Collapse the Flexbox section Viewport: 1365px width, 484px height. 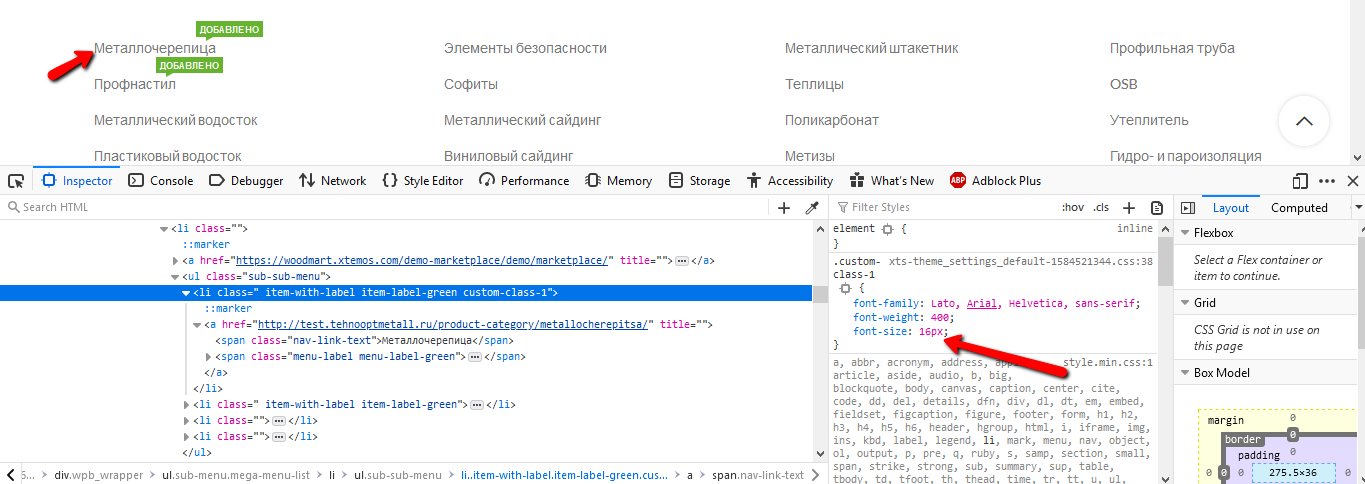[x=1185, y=233]
